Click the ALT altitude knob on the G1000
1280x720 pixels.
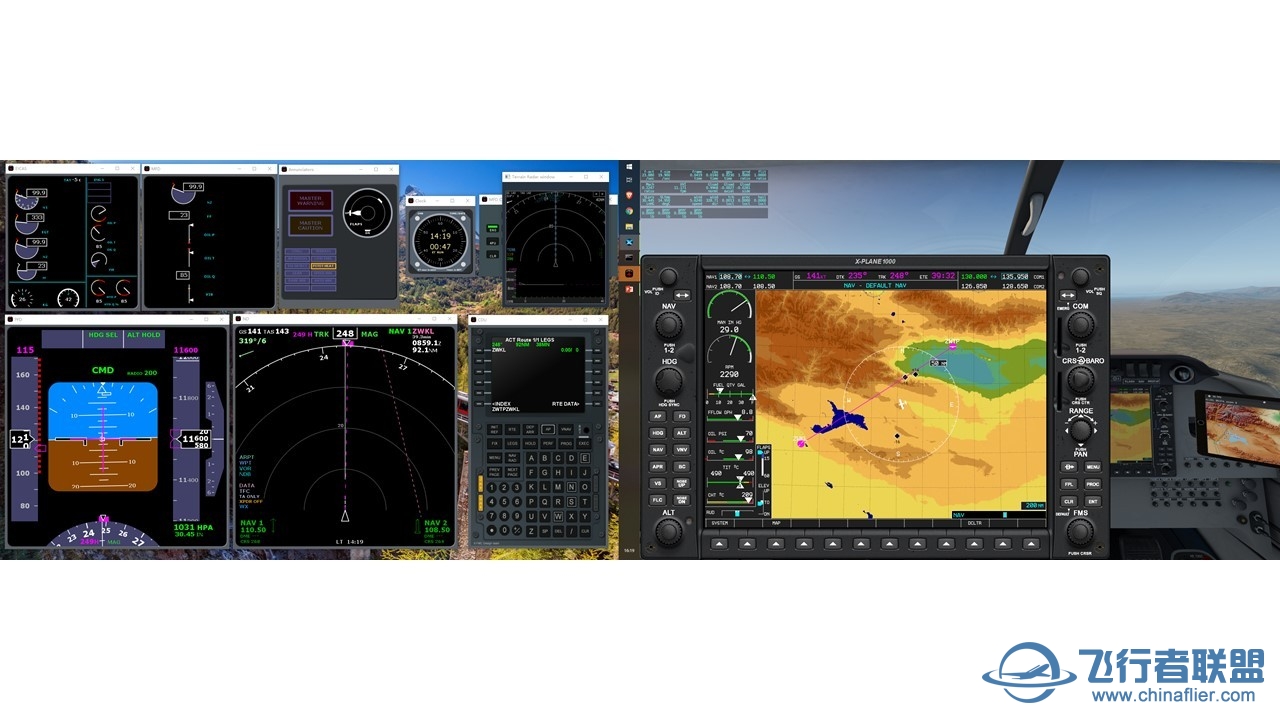(669, 530)
